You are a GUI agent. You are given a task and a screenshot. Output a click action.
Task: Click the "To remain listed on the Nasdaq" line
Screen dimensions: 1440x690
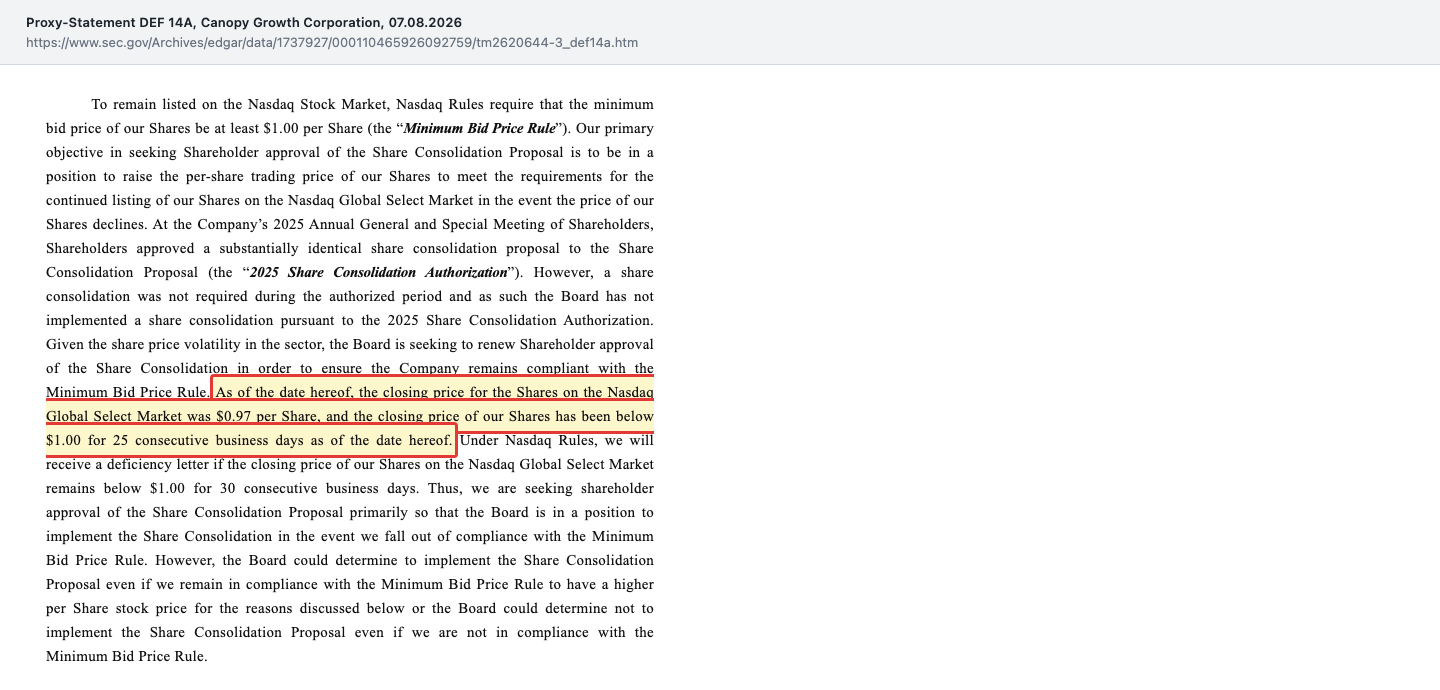pos(372,104)
